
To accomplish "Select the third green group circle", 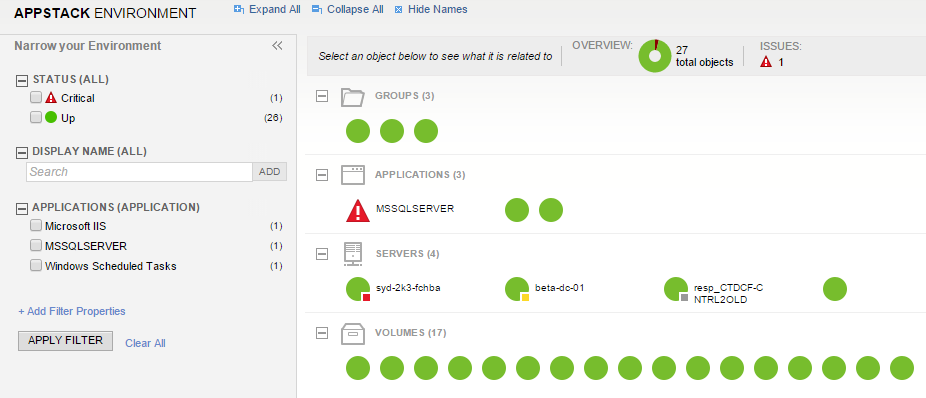I will [x=426, y=131].
